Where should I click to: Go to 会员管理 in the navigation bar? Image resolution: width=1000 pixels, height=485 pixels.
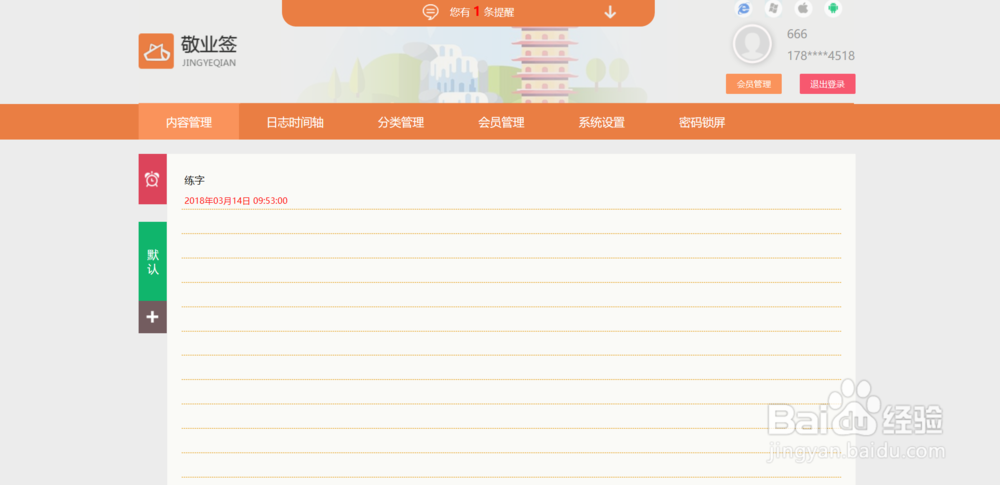tap(501, 123)
